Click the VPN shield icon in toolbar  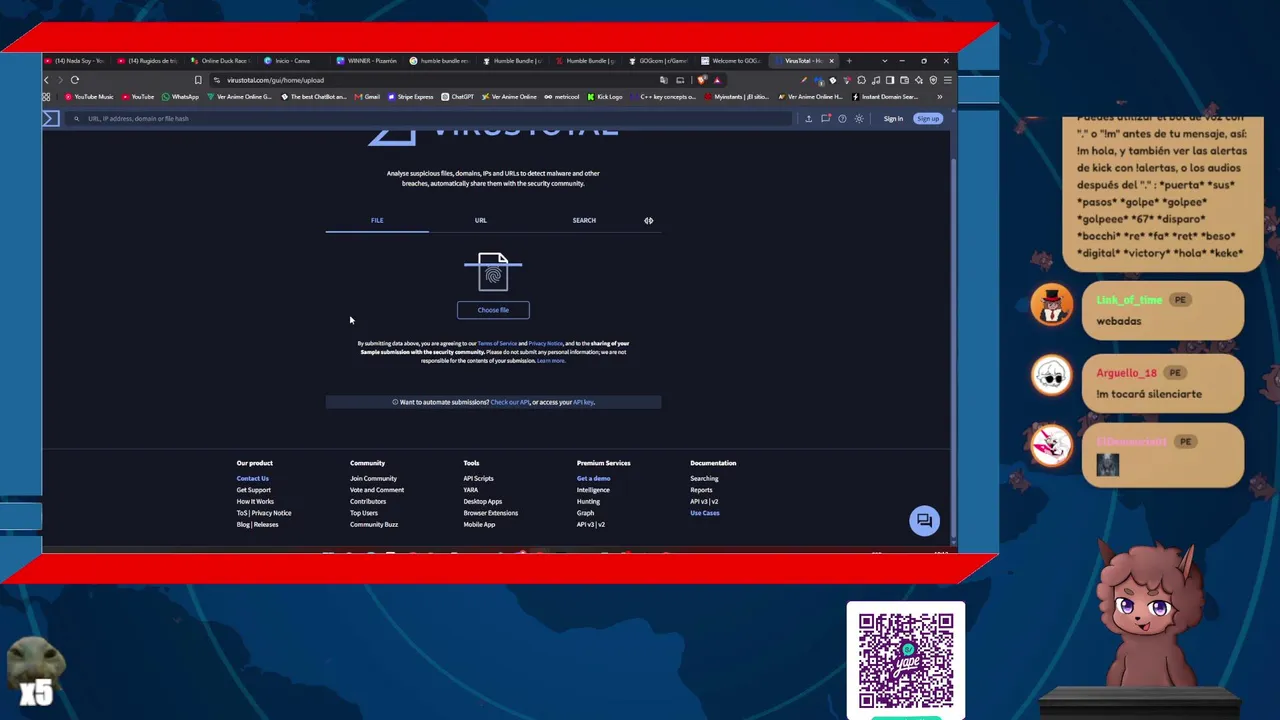coord(933,80)
